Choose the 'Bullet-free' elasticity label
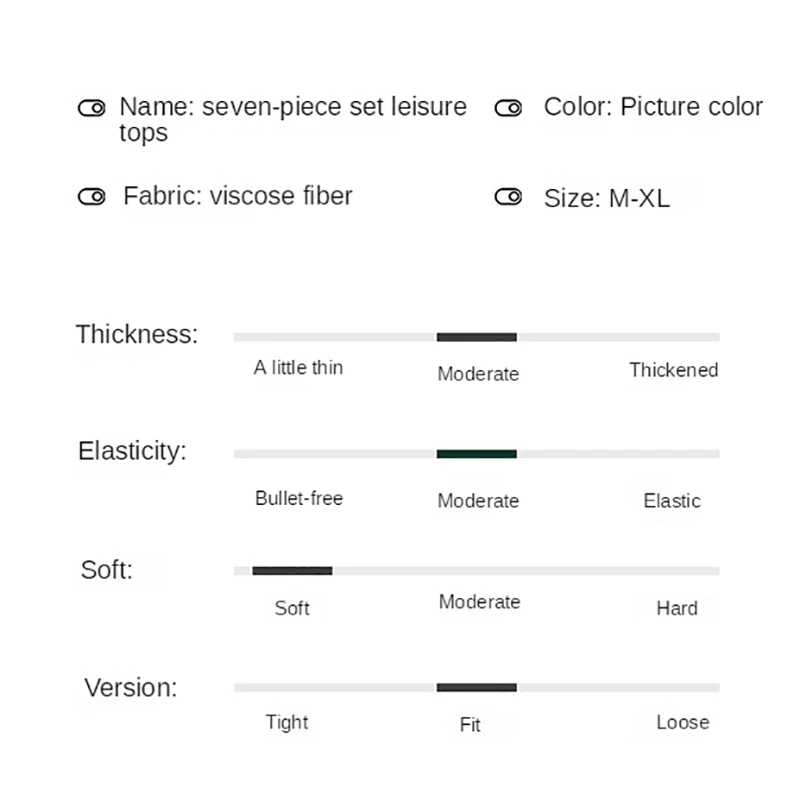This screenshot has width=800, height=800. [x=299, y=498]
